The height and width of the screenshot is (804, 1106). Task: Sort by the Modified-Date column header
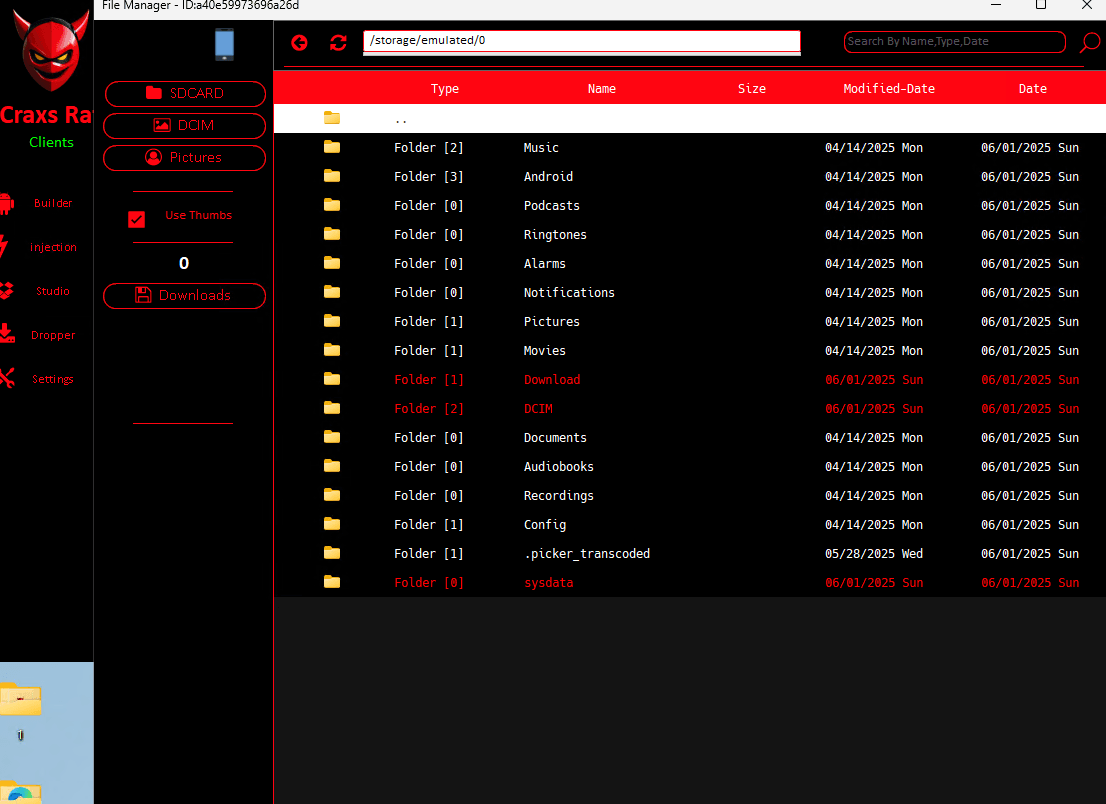pos(889,88)
